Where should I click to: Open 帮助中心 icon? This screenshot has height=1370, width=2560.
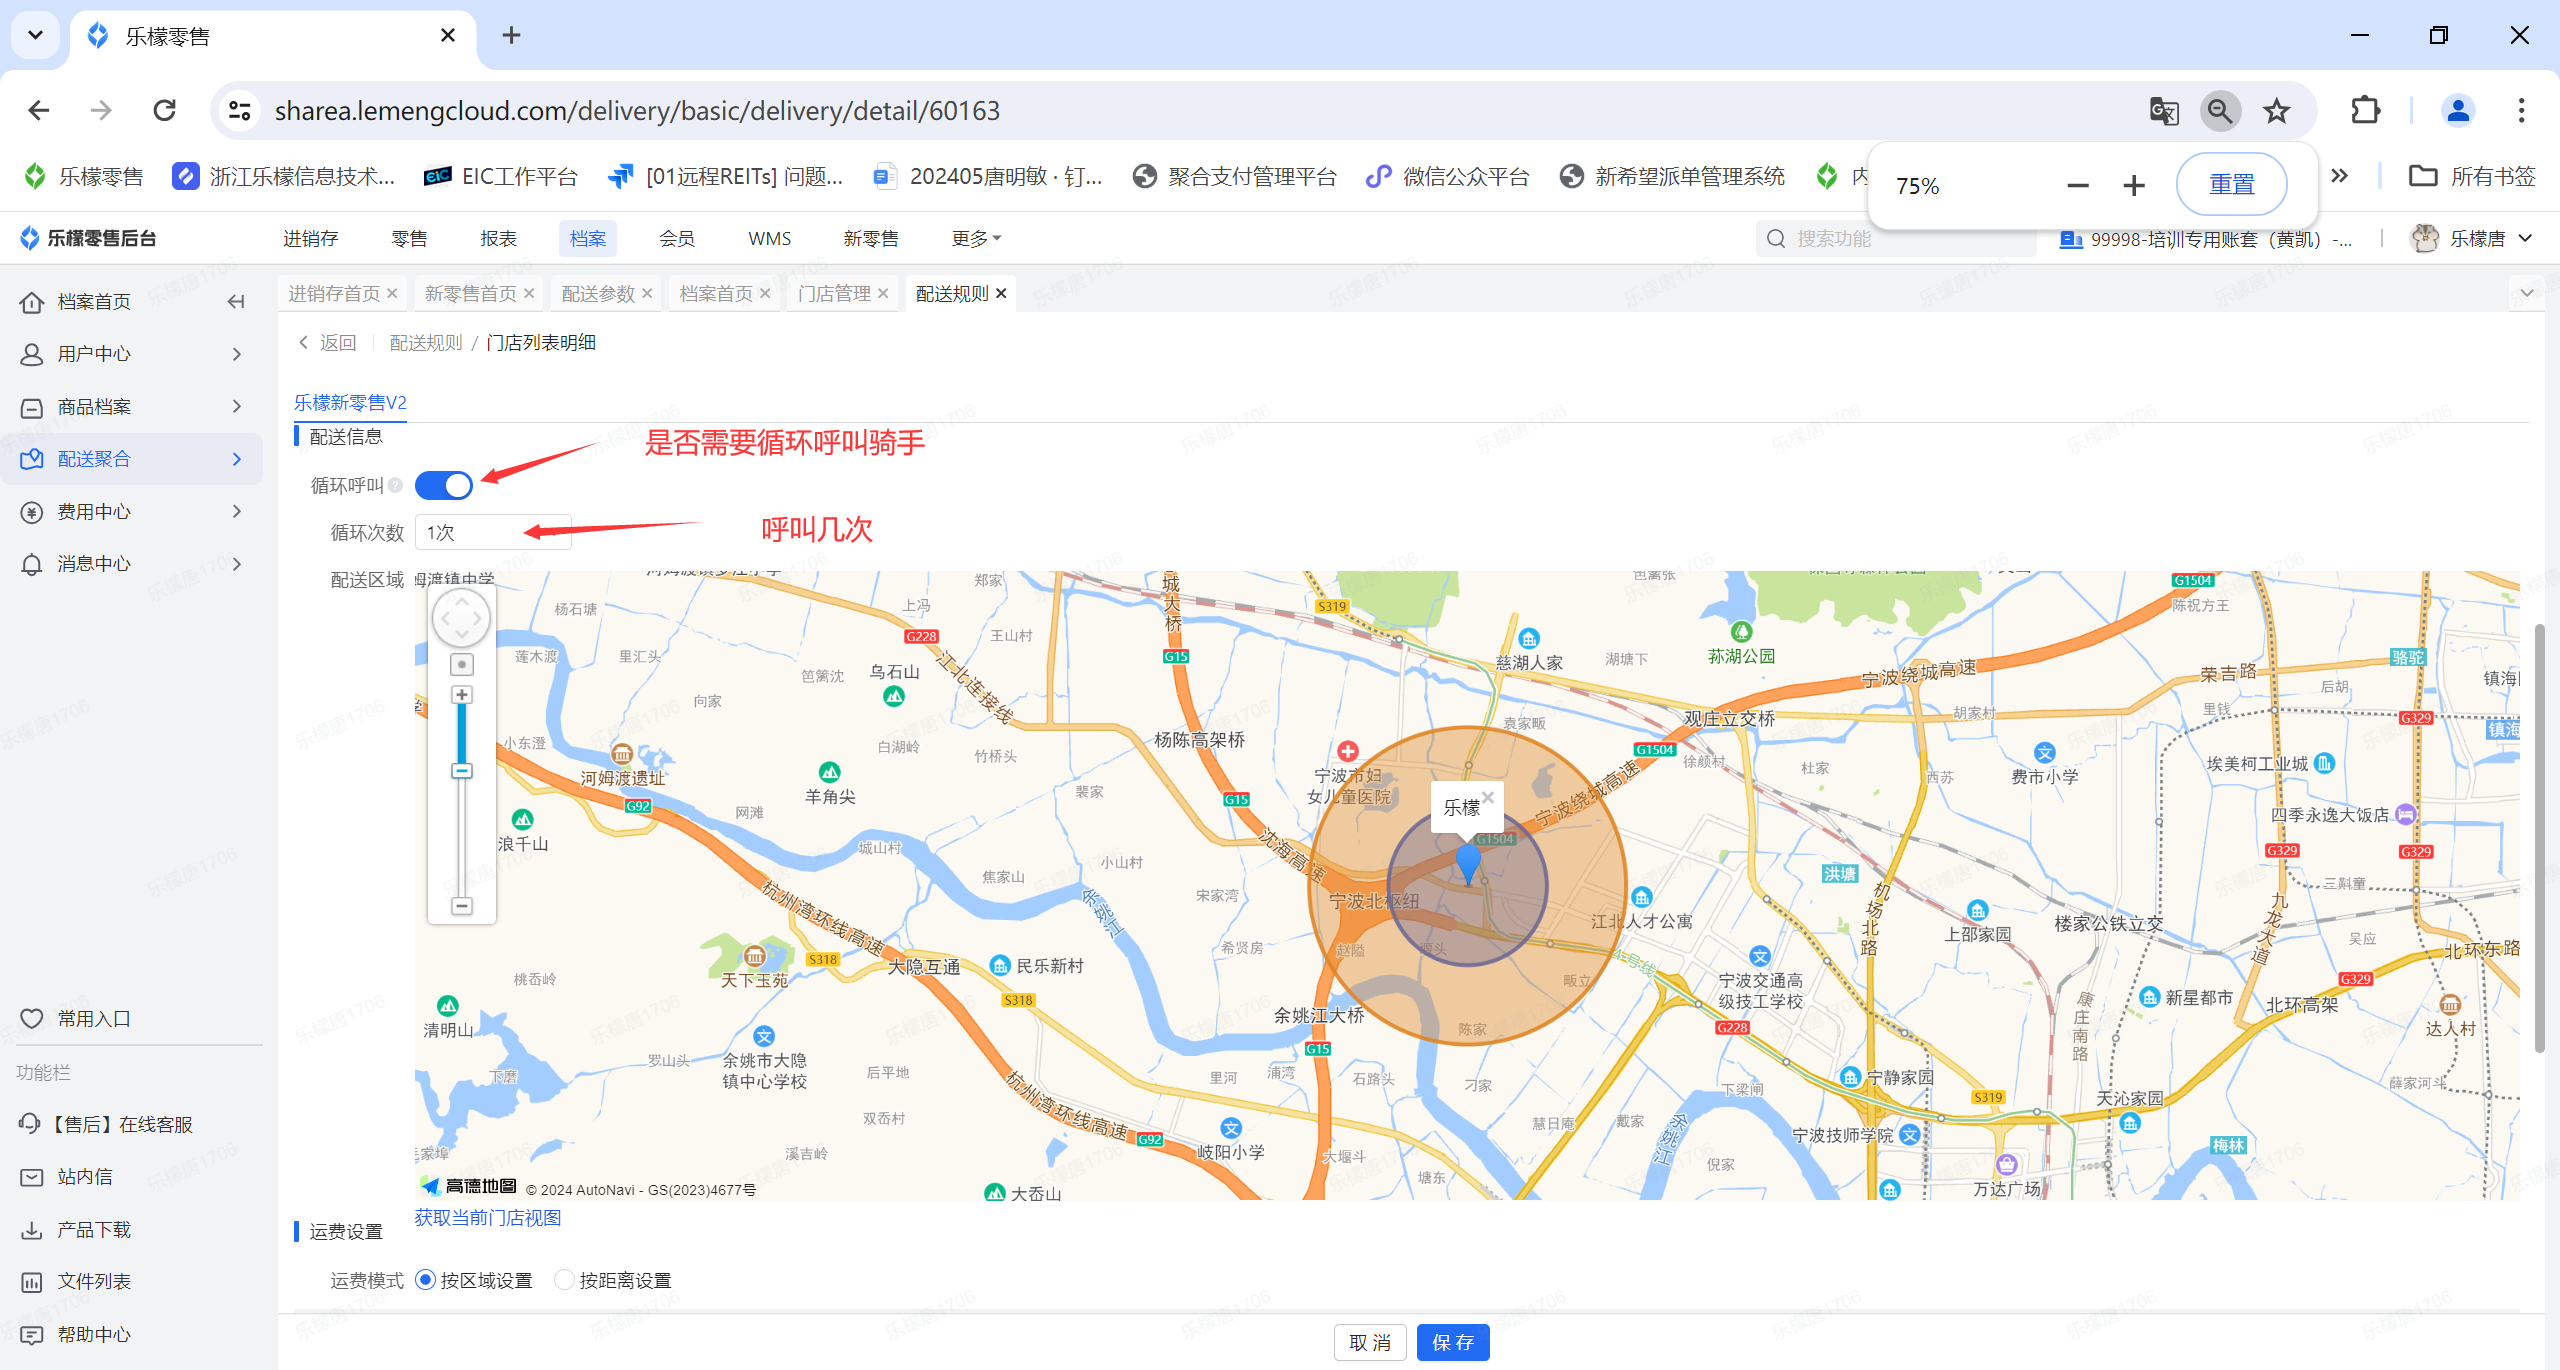point(32,1335)
